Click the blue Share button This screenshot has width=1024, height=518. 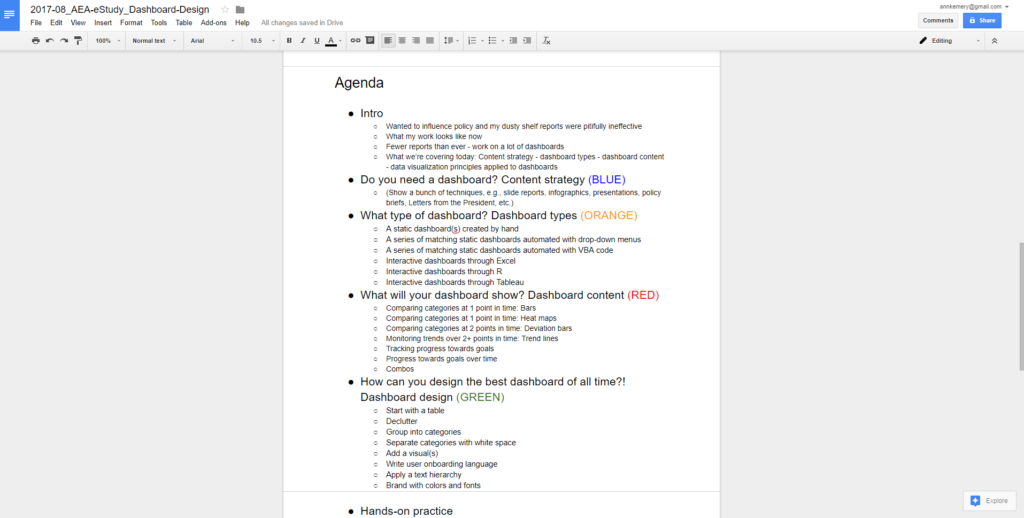(982, 20)
